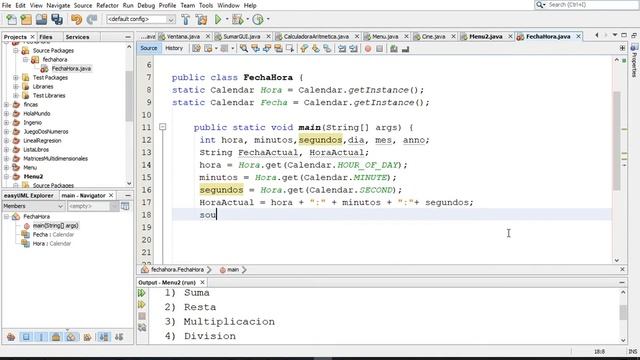
Task: Click the main breadcrumb item
Action: coord(233,270)
